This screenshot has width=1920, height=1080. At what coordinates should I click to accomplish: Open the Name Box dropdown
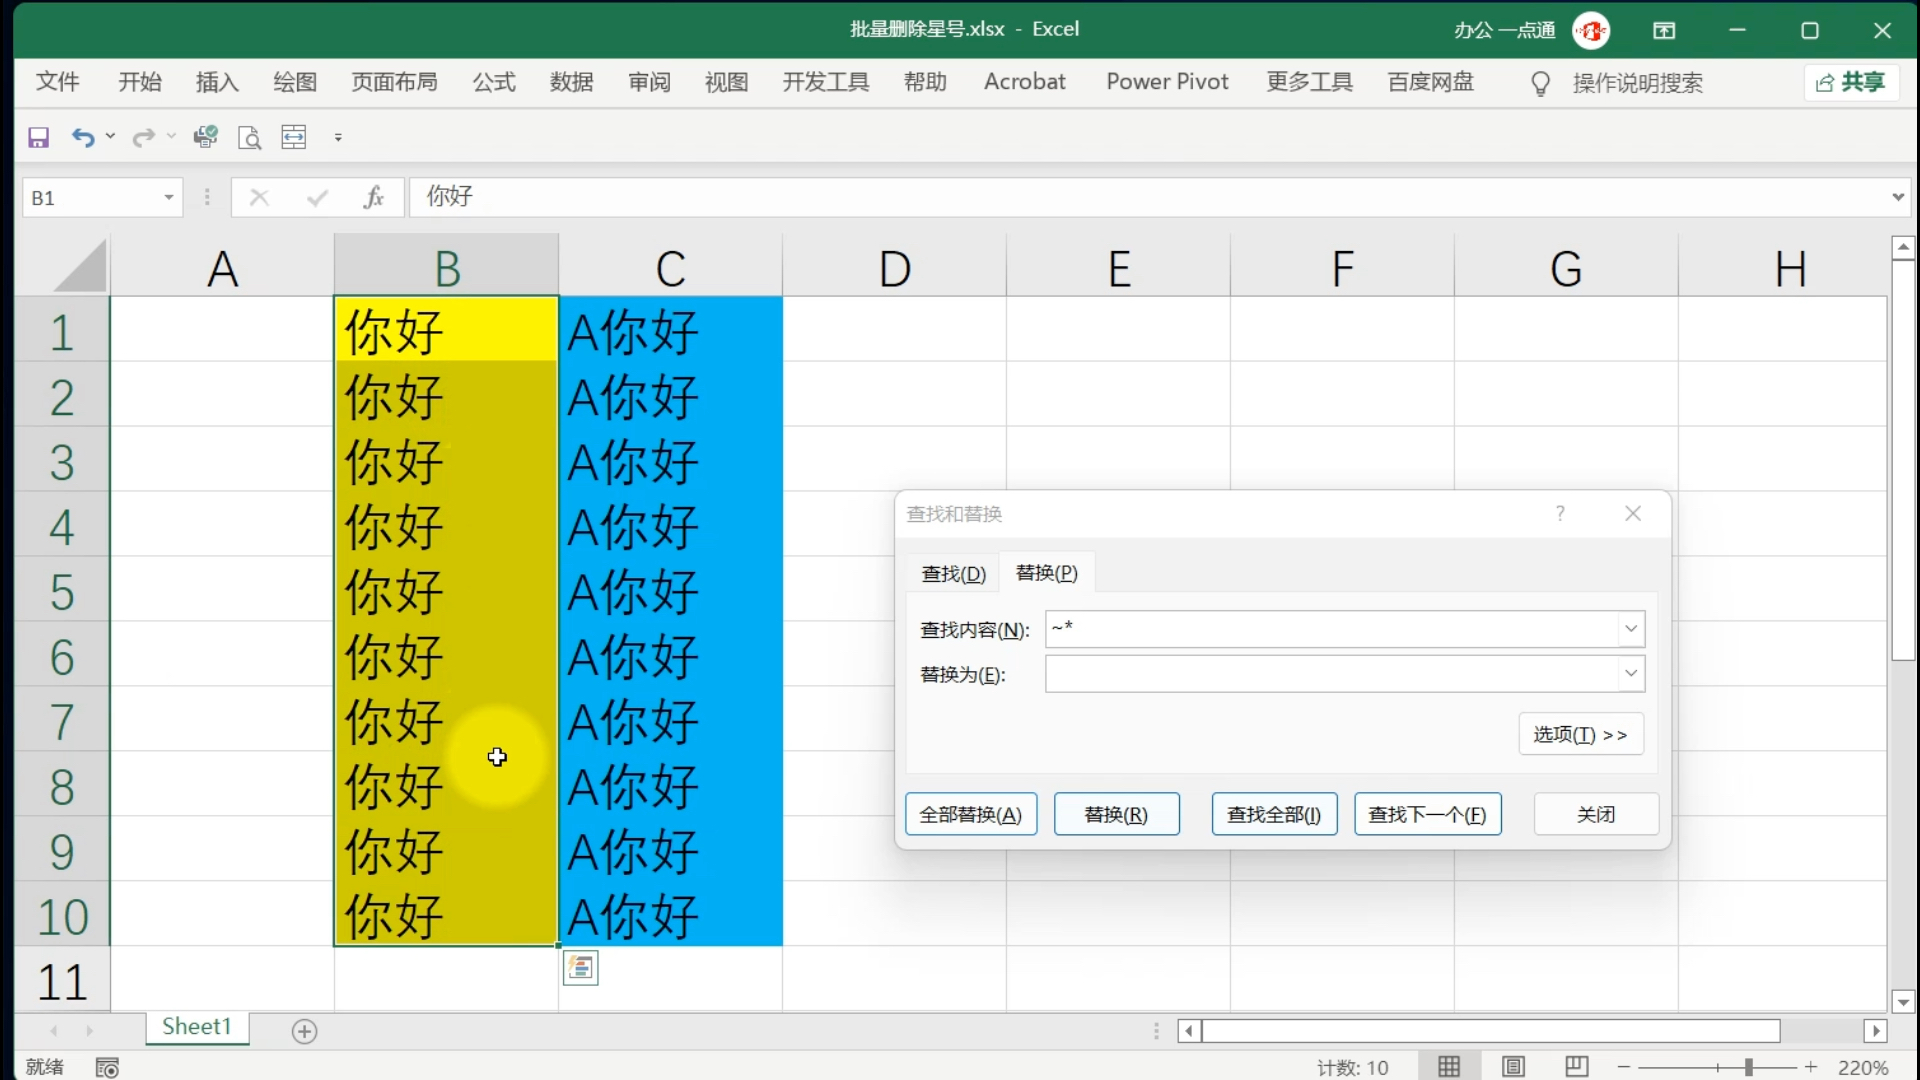tap(169, 198)
